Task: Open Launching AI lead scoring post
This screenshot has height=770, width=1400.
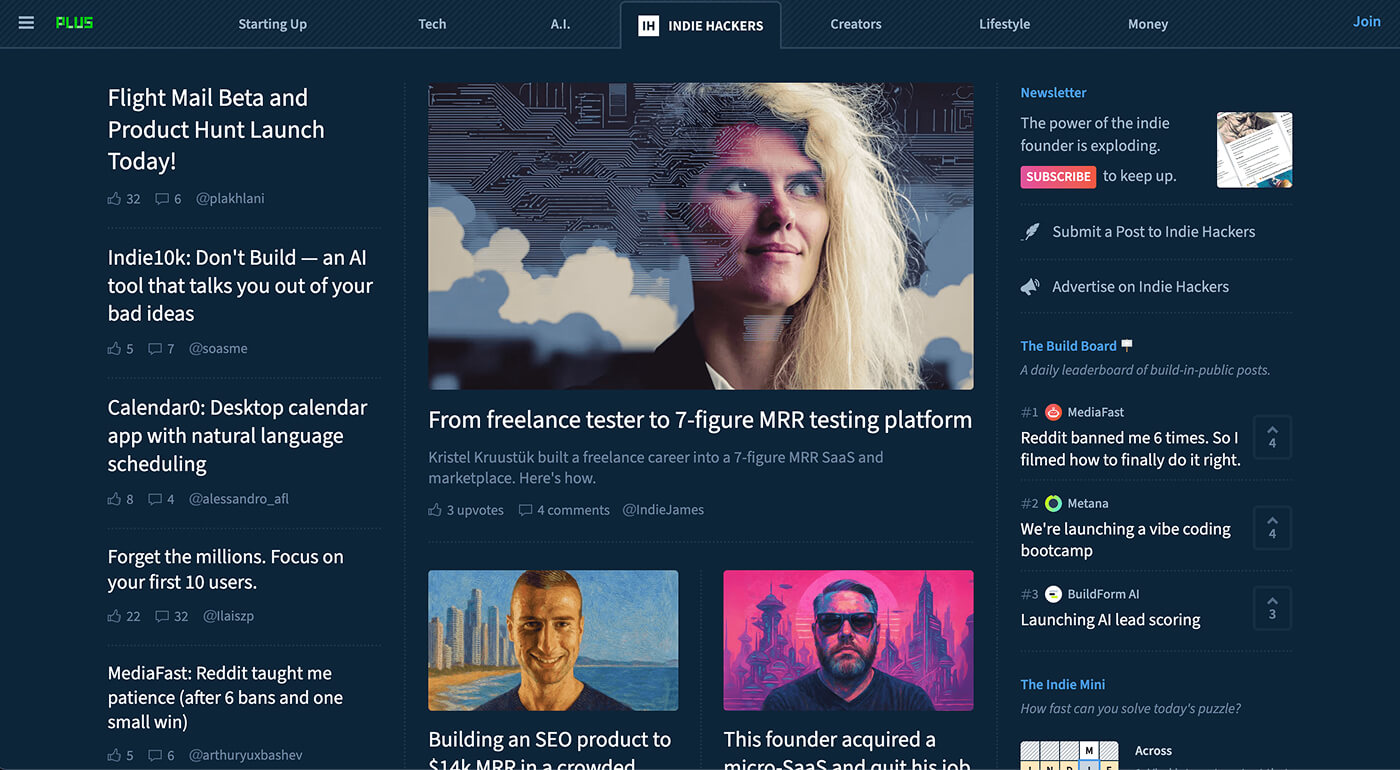Action: pyautogui.click(x=1110, y=620)
